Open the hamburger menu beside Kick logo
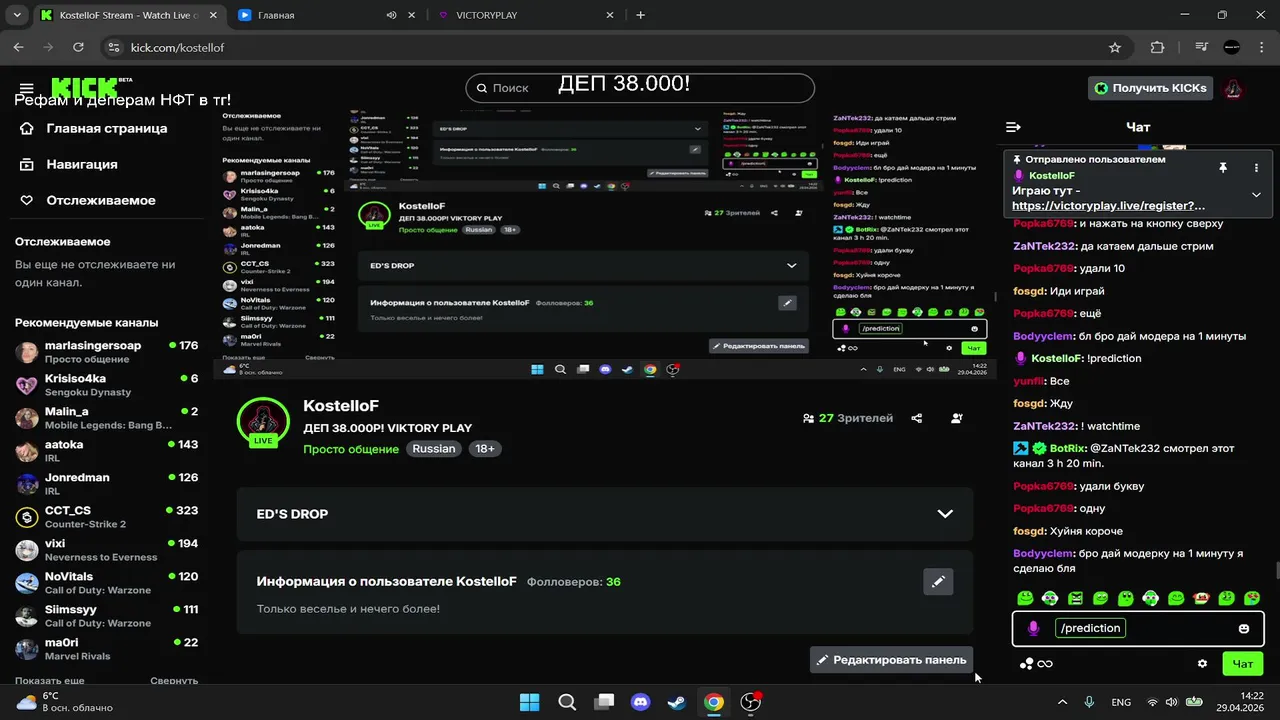The image size is (1280, 720). coord(26,89)
